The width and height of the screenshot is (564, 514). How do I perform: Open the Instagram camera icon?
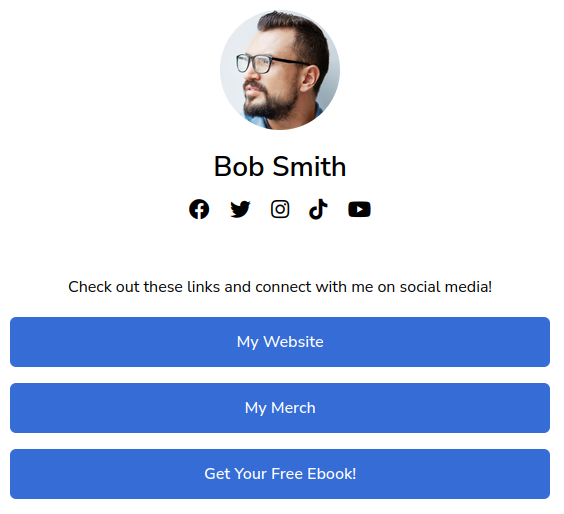coord(282,211)
